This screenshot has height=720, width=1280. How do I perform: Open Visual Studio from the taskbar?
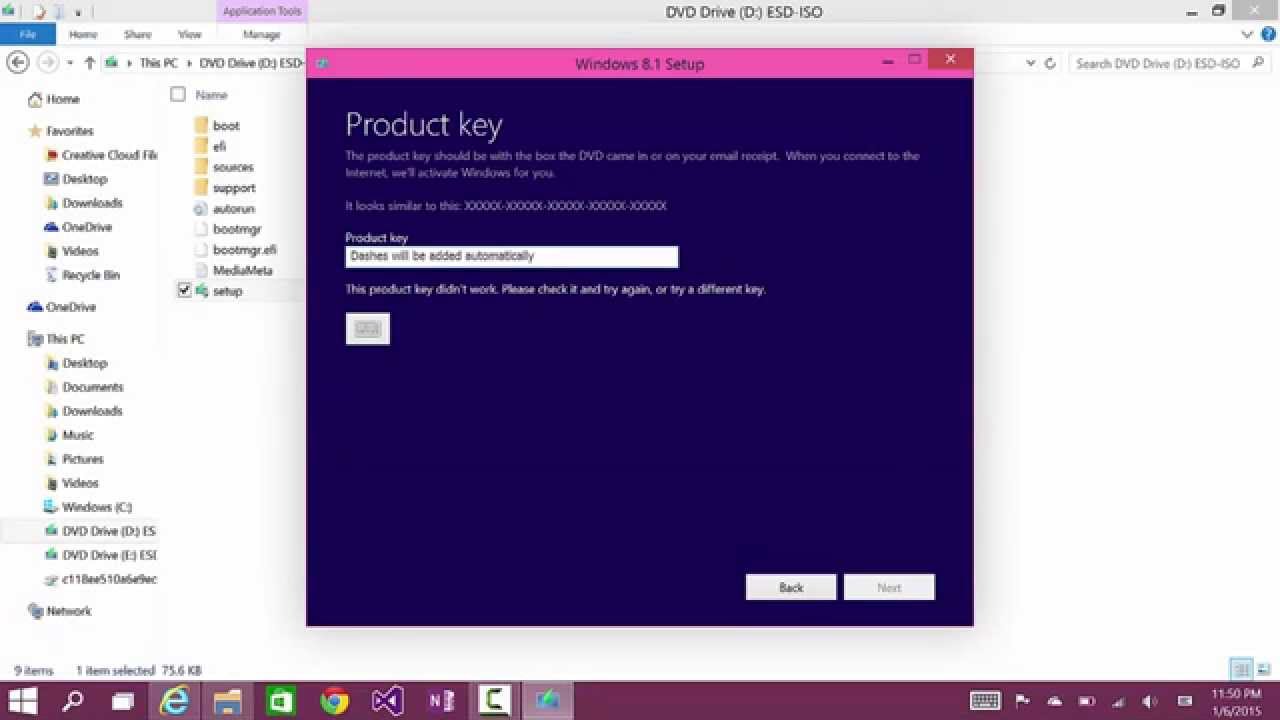pyautogui.click(x=388, y=701)
